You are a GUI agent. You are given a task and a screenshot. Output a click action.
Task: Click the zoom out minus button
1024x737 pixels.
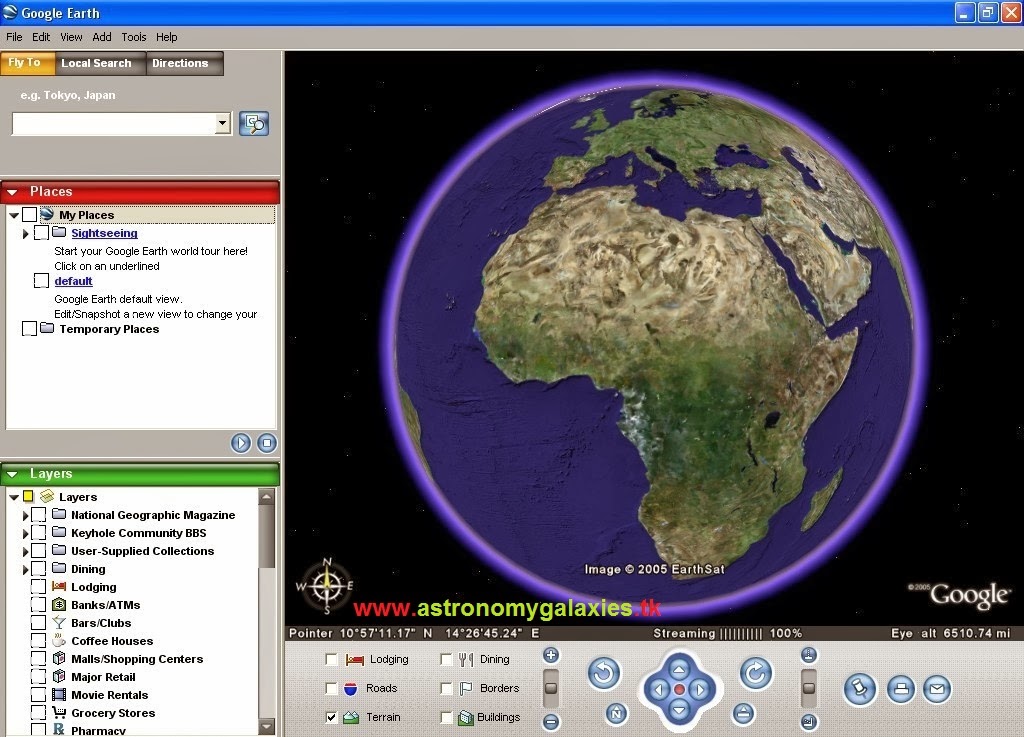tap(551, 722)
